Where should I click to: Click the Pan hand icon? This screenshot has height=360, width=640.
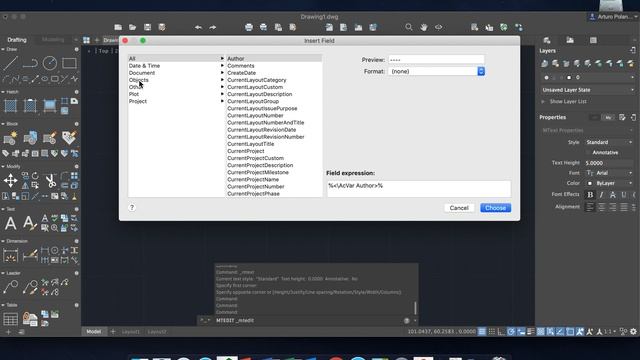pos(424,27)
